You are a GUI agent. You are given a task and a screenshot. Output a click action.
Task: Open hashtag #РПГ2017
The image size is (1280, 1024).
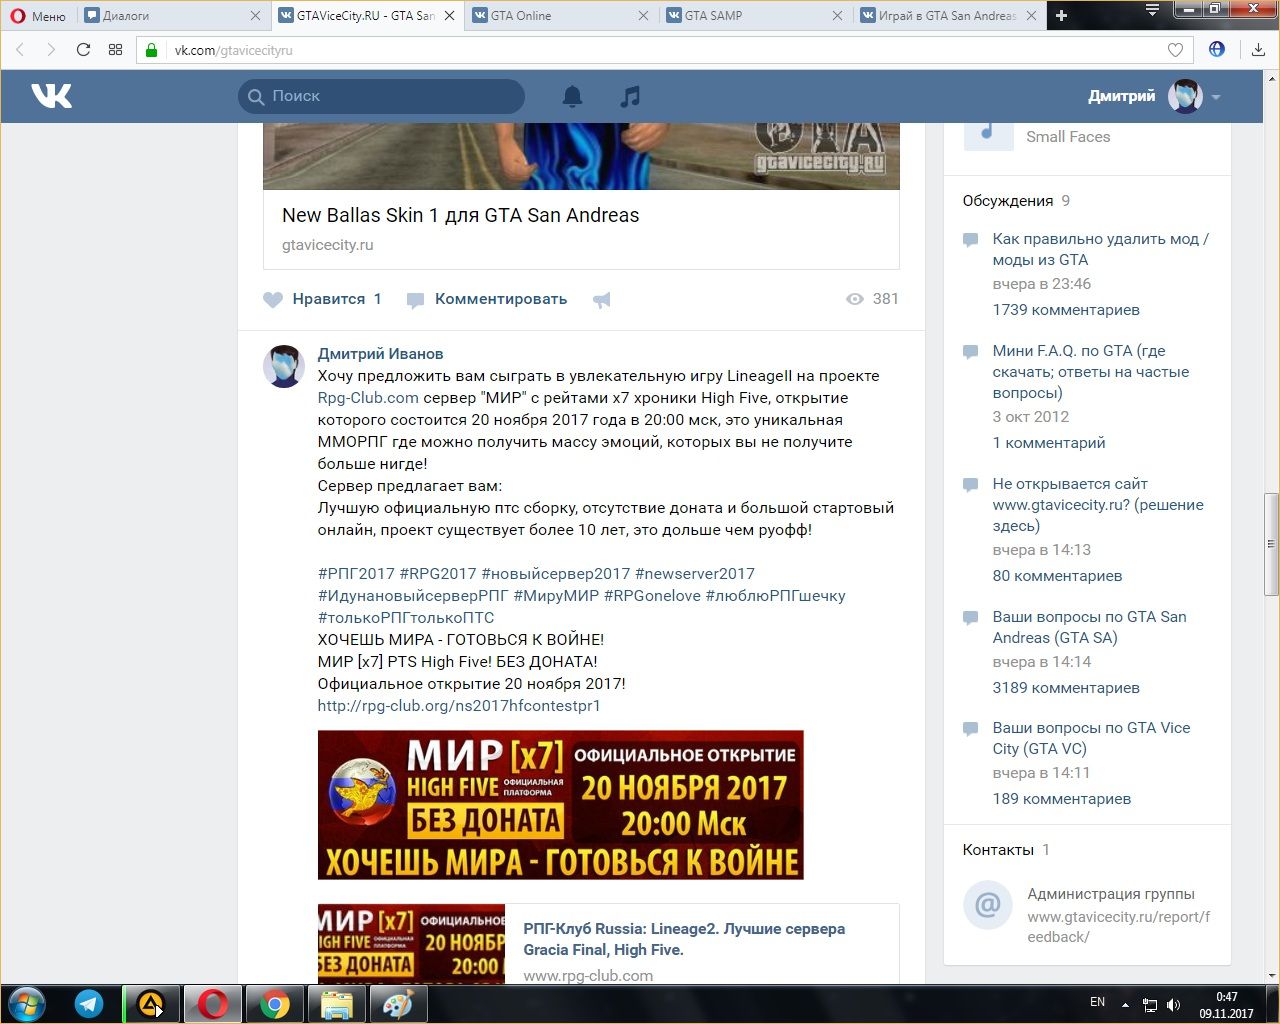(356, 574)
